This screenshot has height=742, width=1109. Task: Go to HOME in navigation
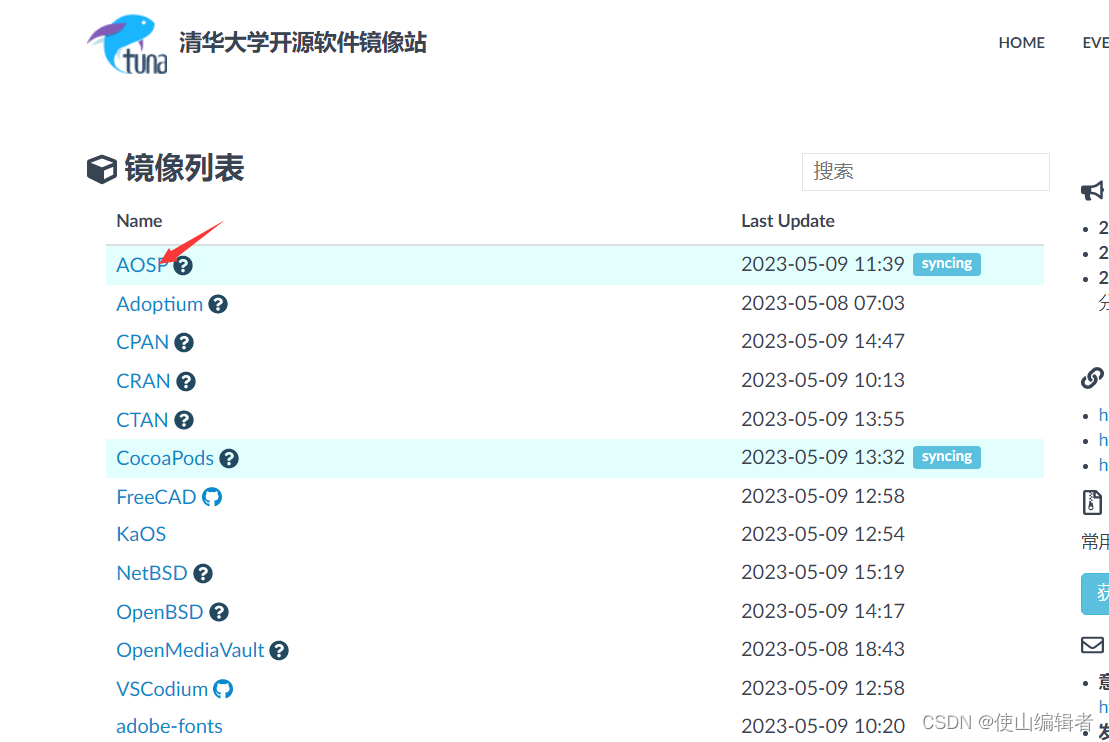click(x=1021, y=42)
